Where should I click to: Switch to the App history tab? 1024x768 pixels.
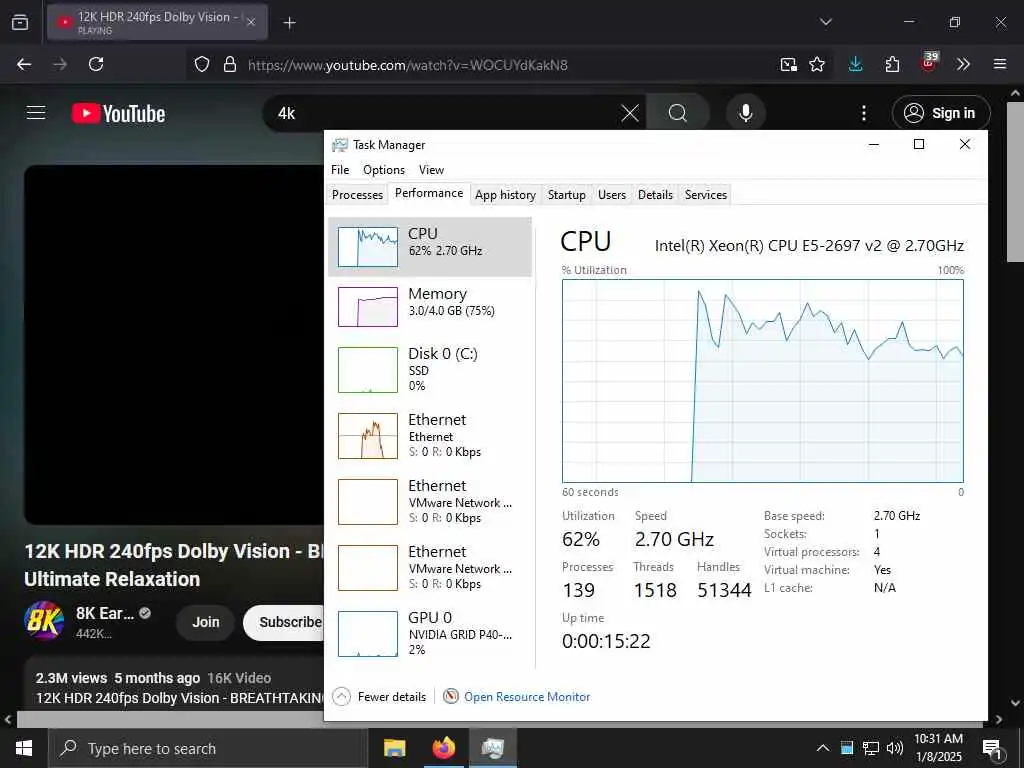pyautogui.click(x=505, y=195)
